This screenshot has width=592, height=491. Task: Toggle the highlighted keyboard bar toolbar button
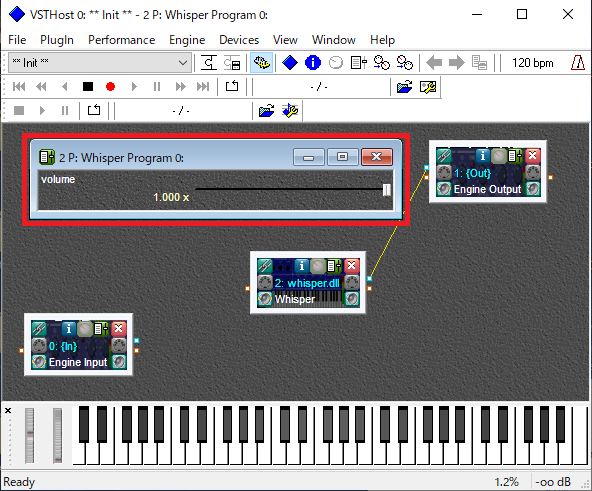[x=261, y=63]
